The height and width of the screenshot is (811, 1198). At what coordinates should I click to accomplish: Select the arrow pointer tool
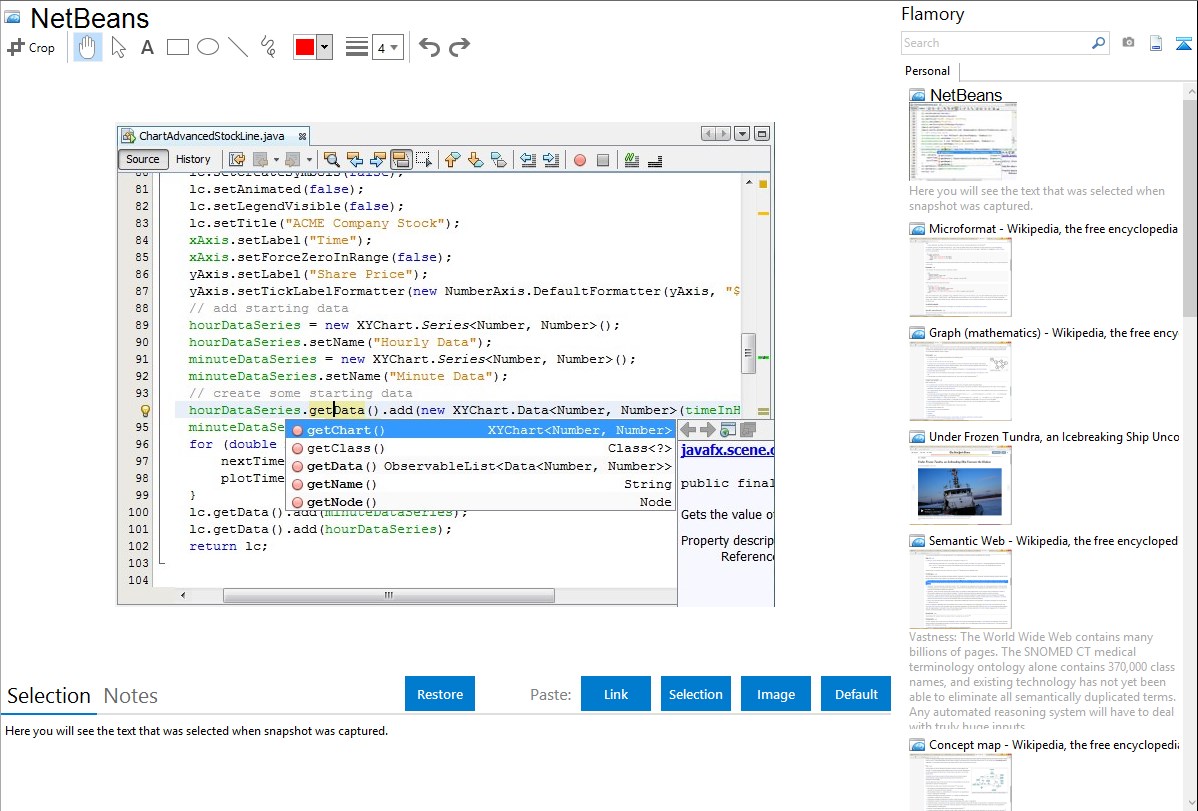(x=118, y=47)
